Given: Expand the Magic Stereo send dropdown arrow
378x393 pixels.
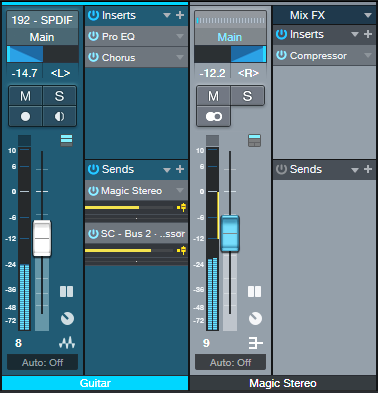Looking at the screenshot, I should [x=180, y=190].
